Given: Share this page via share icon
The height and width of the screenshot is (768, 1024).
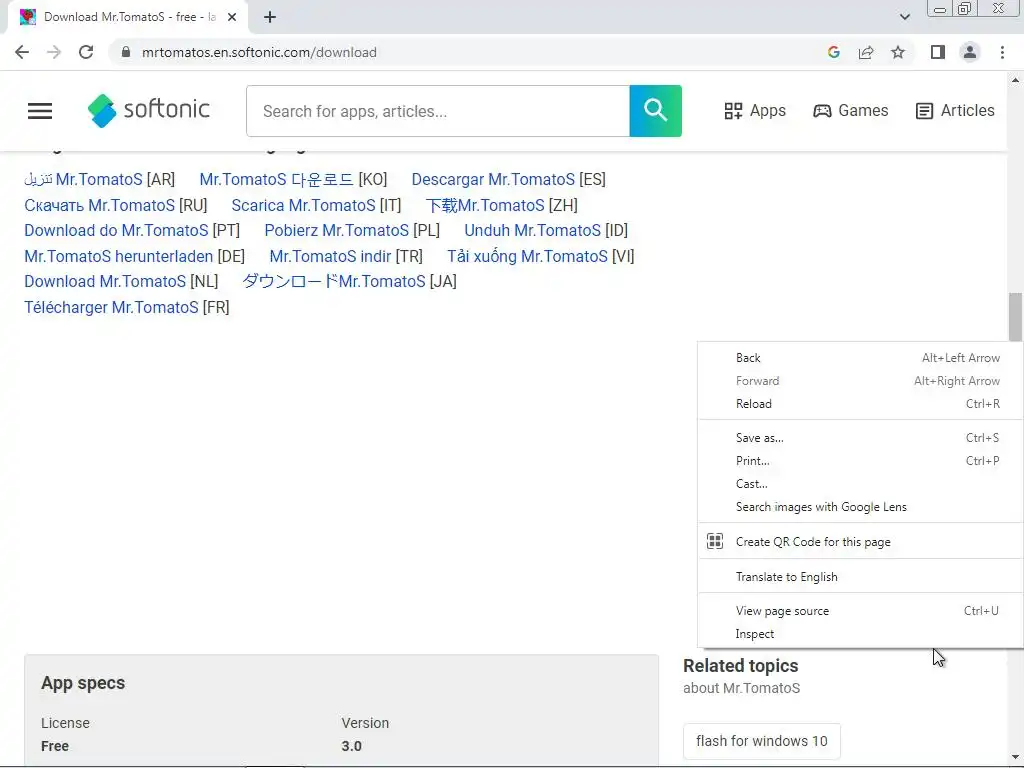Looking at the screenshot, I should (866, 52).
